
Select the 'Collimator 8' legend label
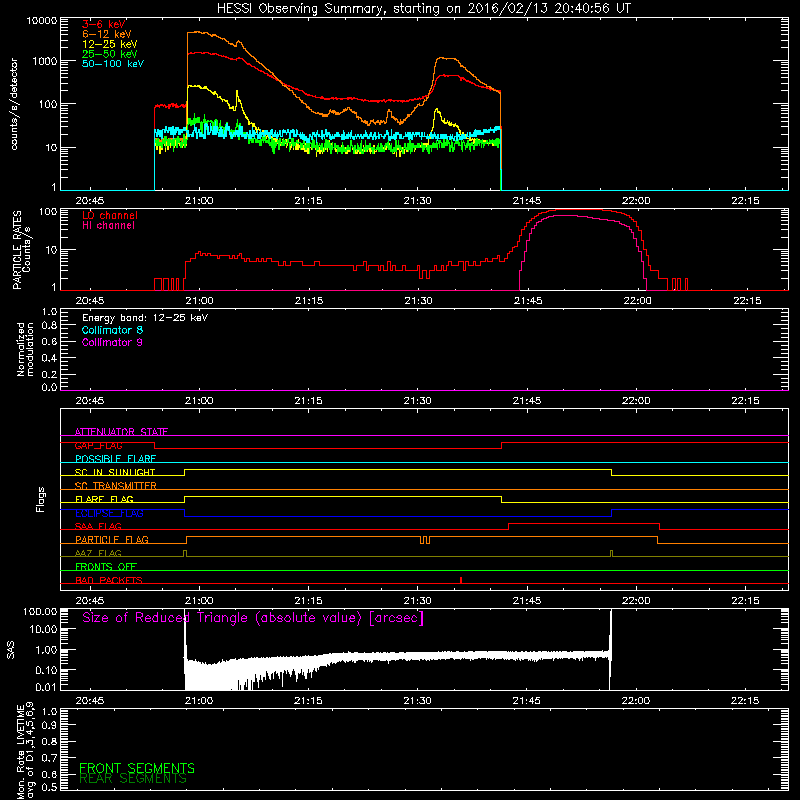click(x=112, y=330)
